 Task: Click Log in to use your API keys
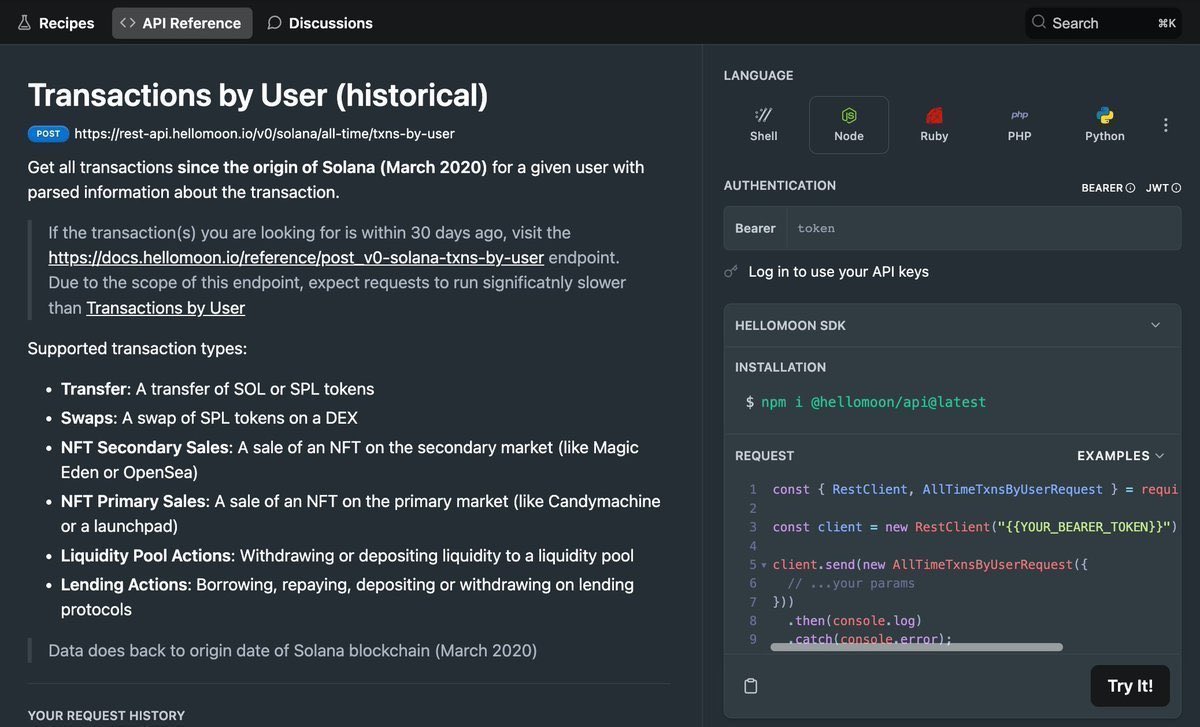[838, 271]
